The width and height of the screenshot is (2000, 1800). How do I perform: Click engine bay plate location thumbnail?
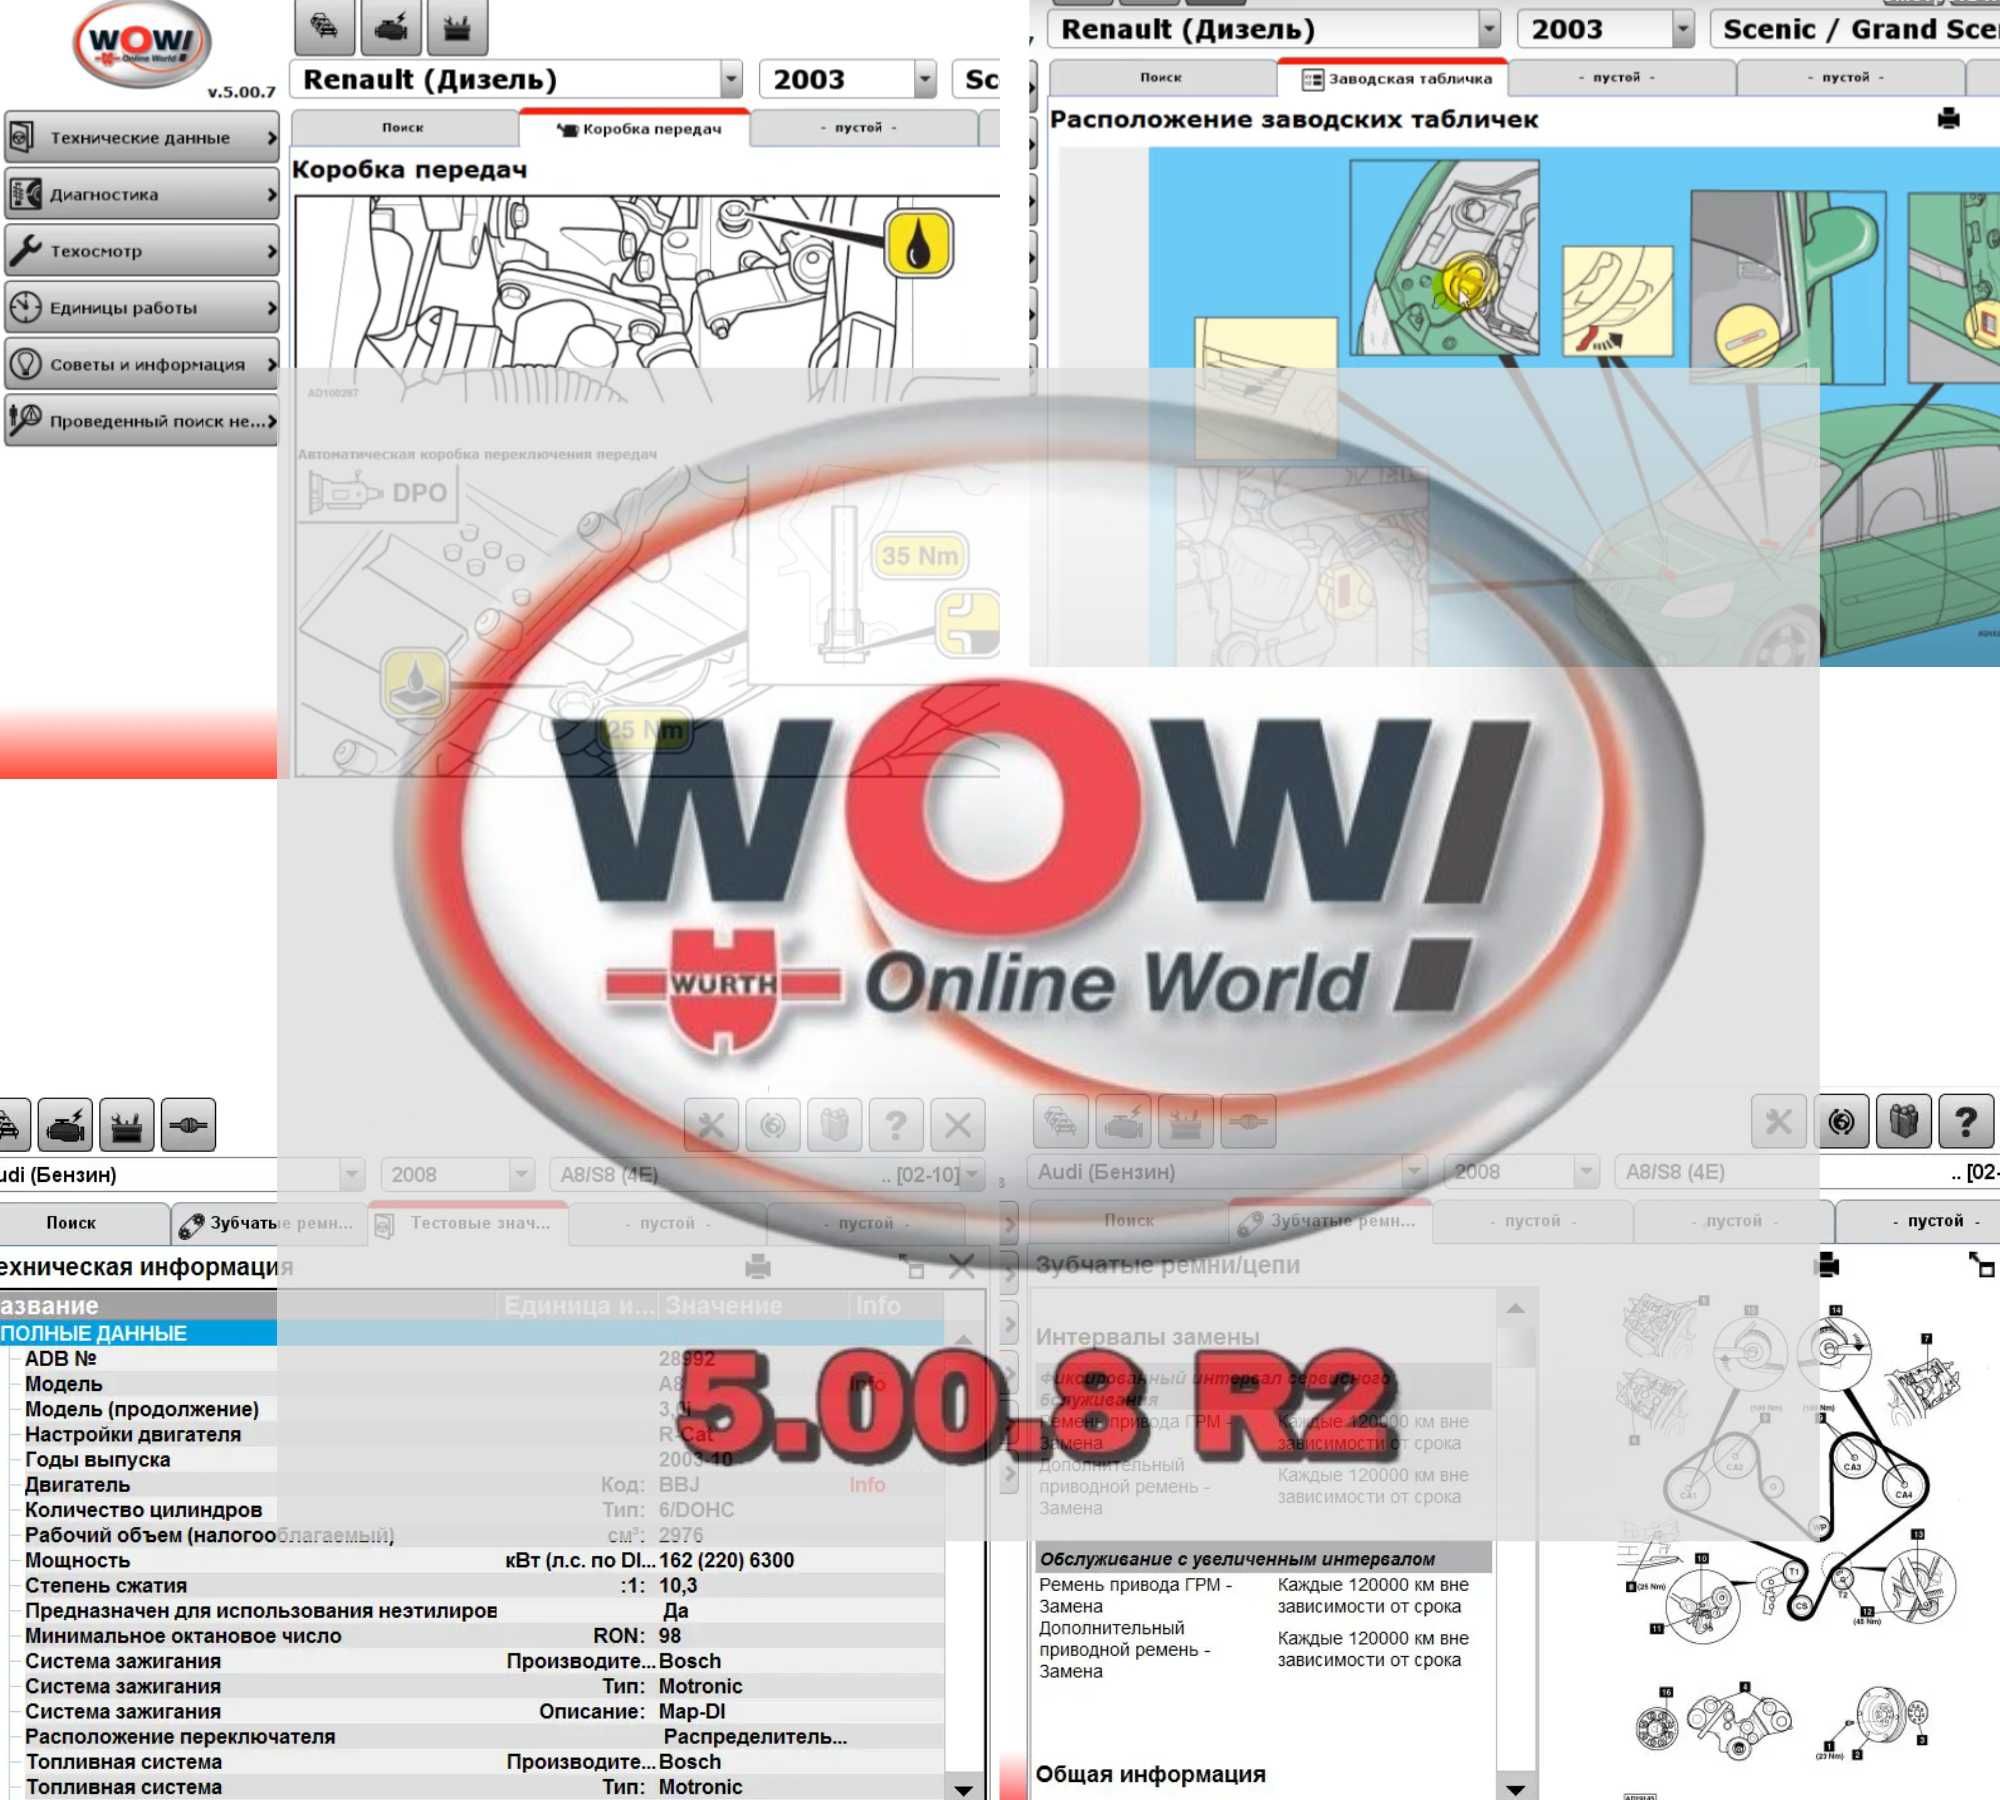(x=1444, y=258)
